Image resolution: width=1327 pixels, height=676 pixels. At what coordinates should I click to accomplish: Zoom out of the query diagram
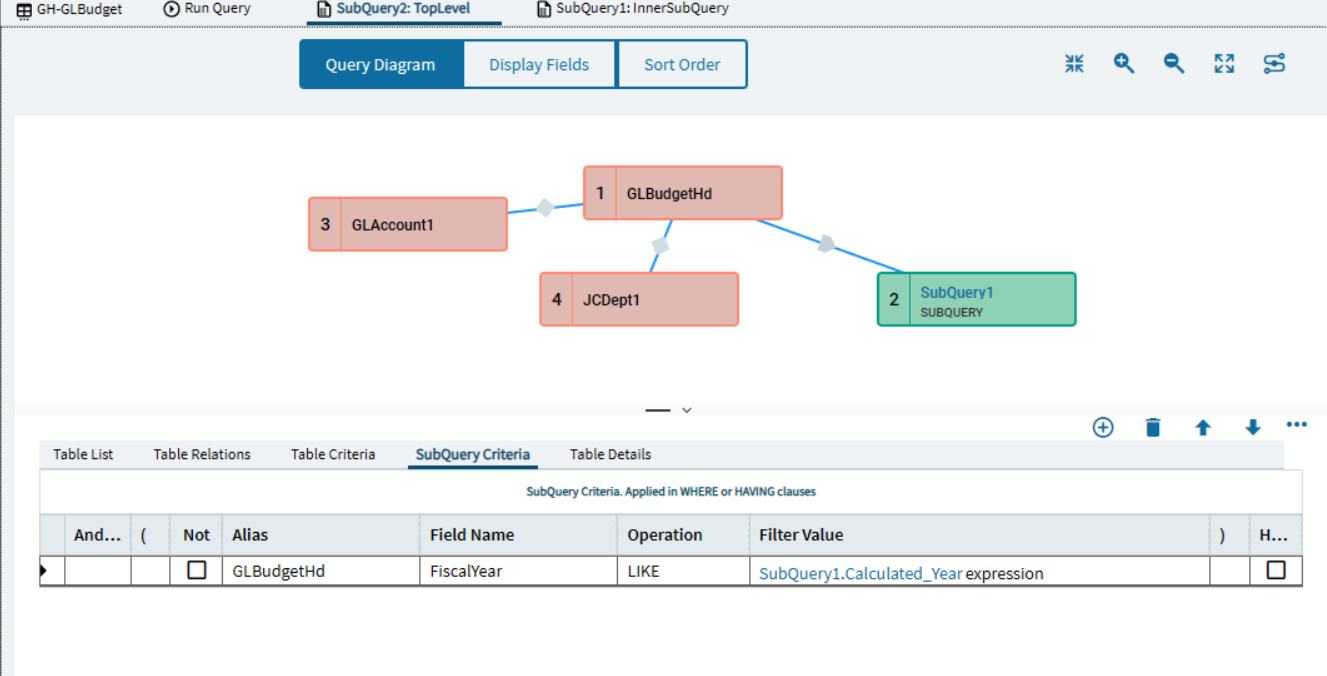[1174, 64]
